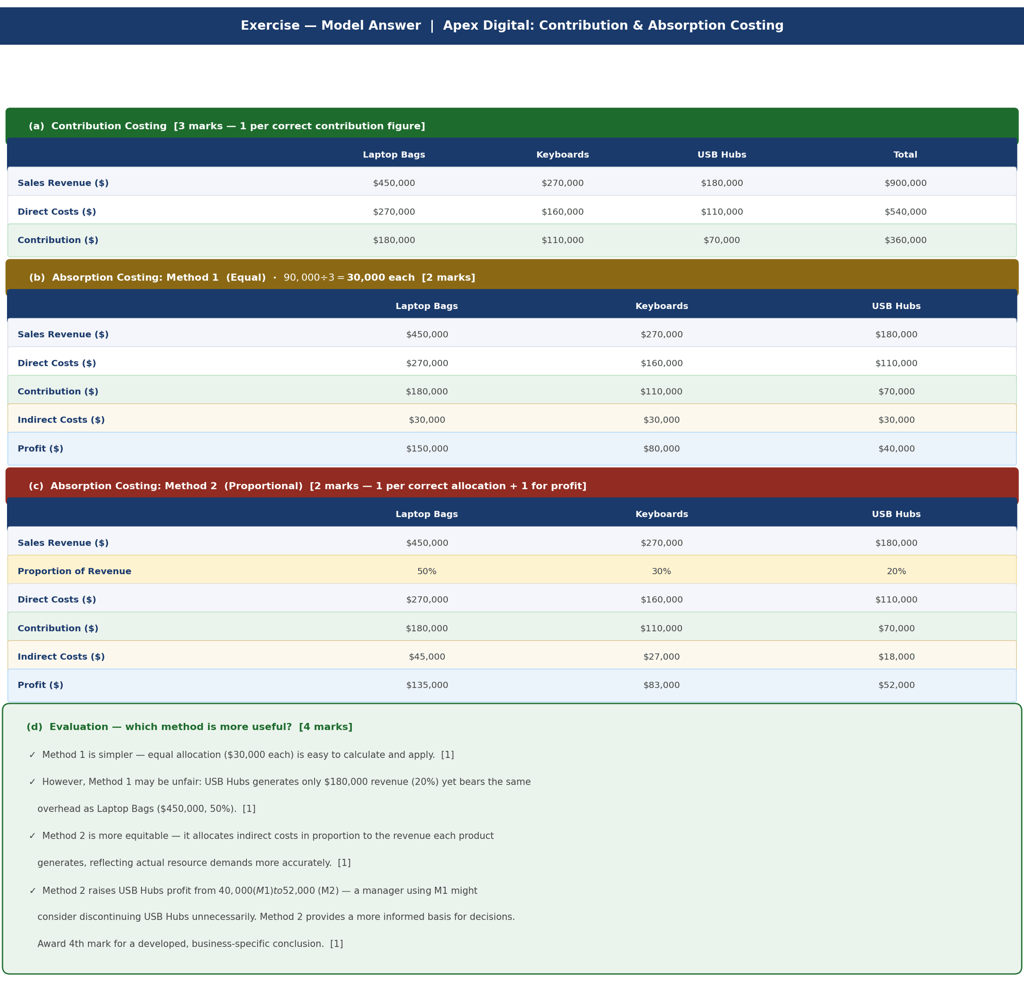Select the $52,000 USB Hubs profit cell
1024x989 pixels.
pyautogui.click(x=896, y=685)
